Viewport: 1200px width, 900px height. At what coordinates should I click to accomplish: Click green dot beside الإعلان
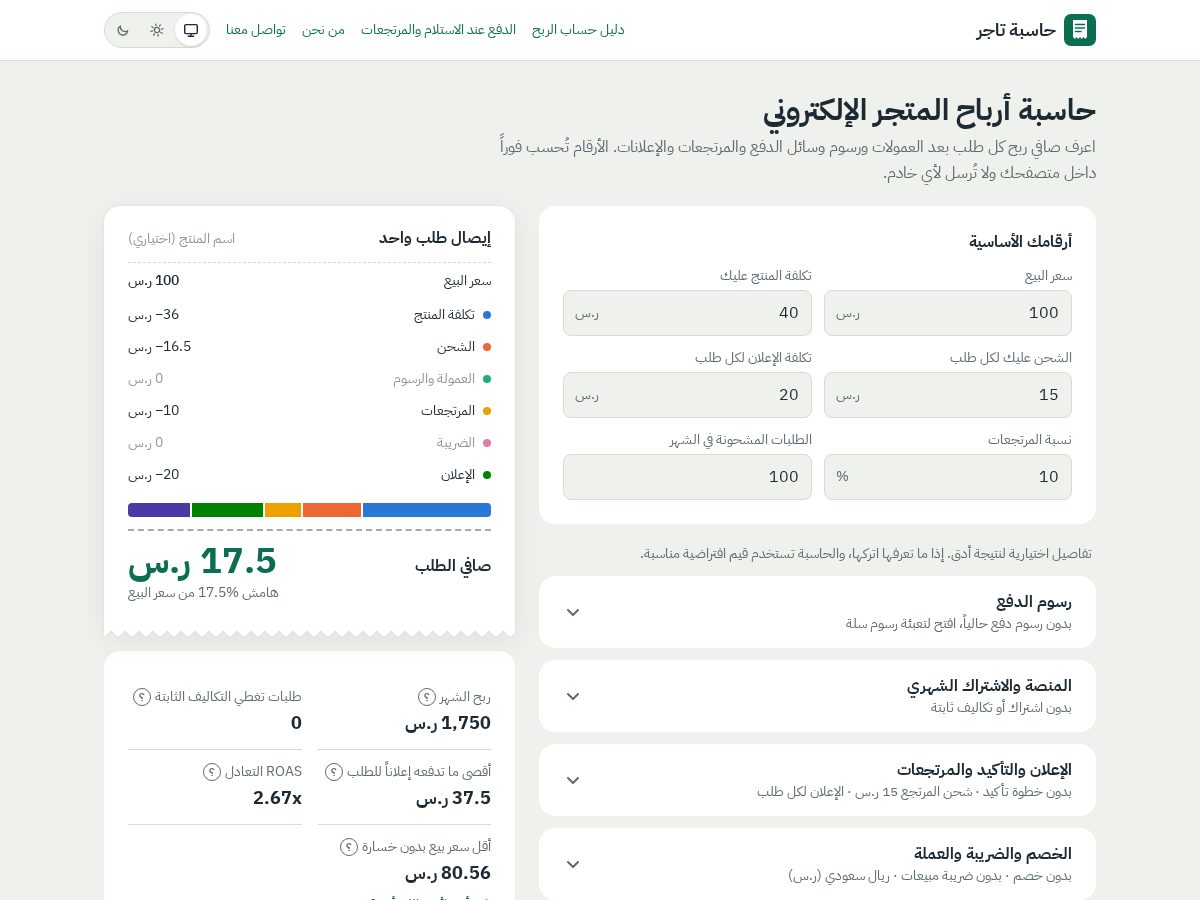[487, 475]
